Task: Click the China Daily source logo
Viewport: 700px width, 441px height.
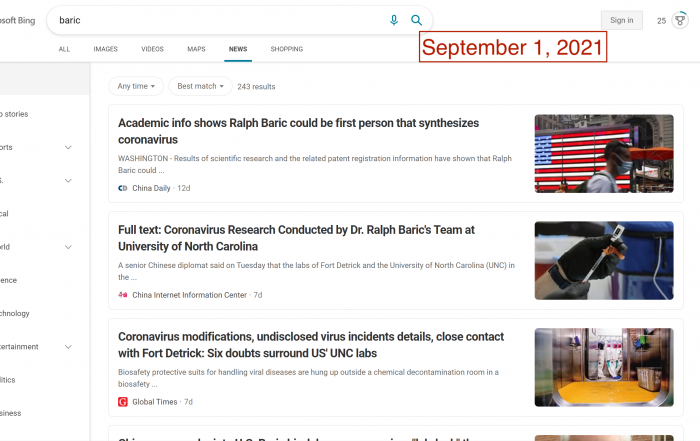Action: tap(123, 188)
